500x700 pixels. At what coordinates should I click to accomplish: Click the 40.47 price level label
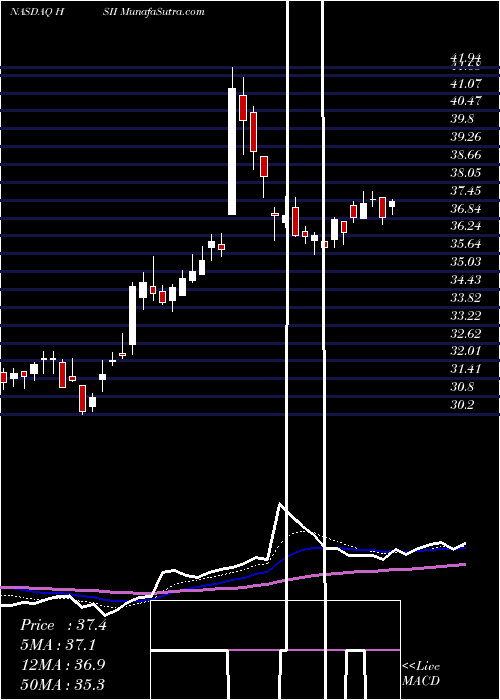pyautogui.click(x=466, y=101)
